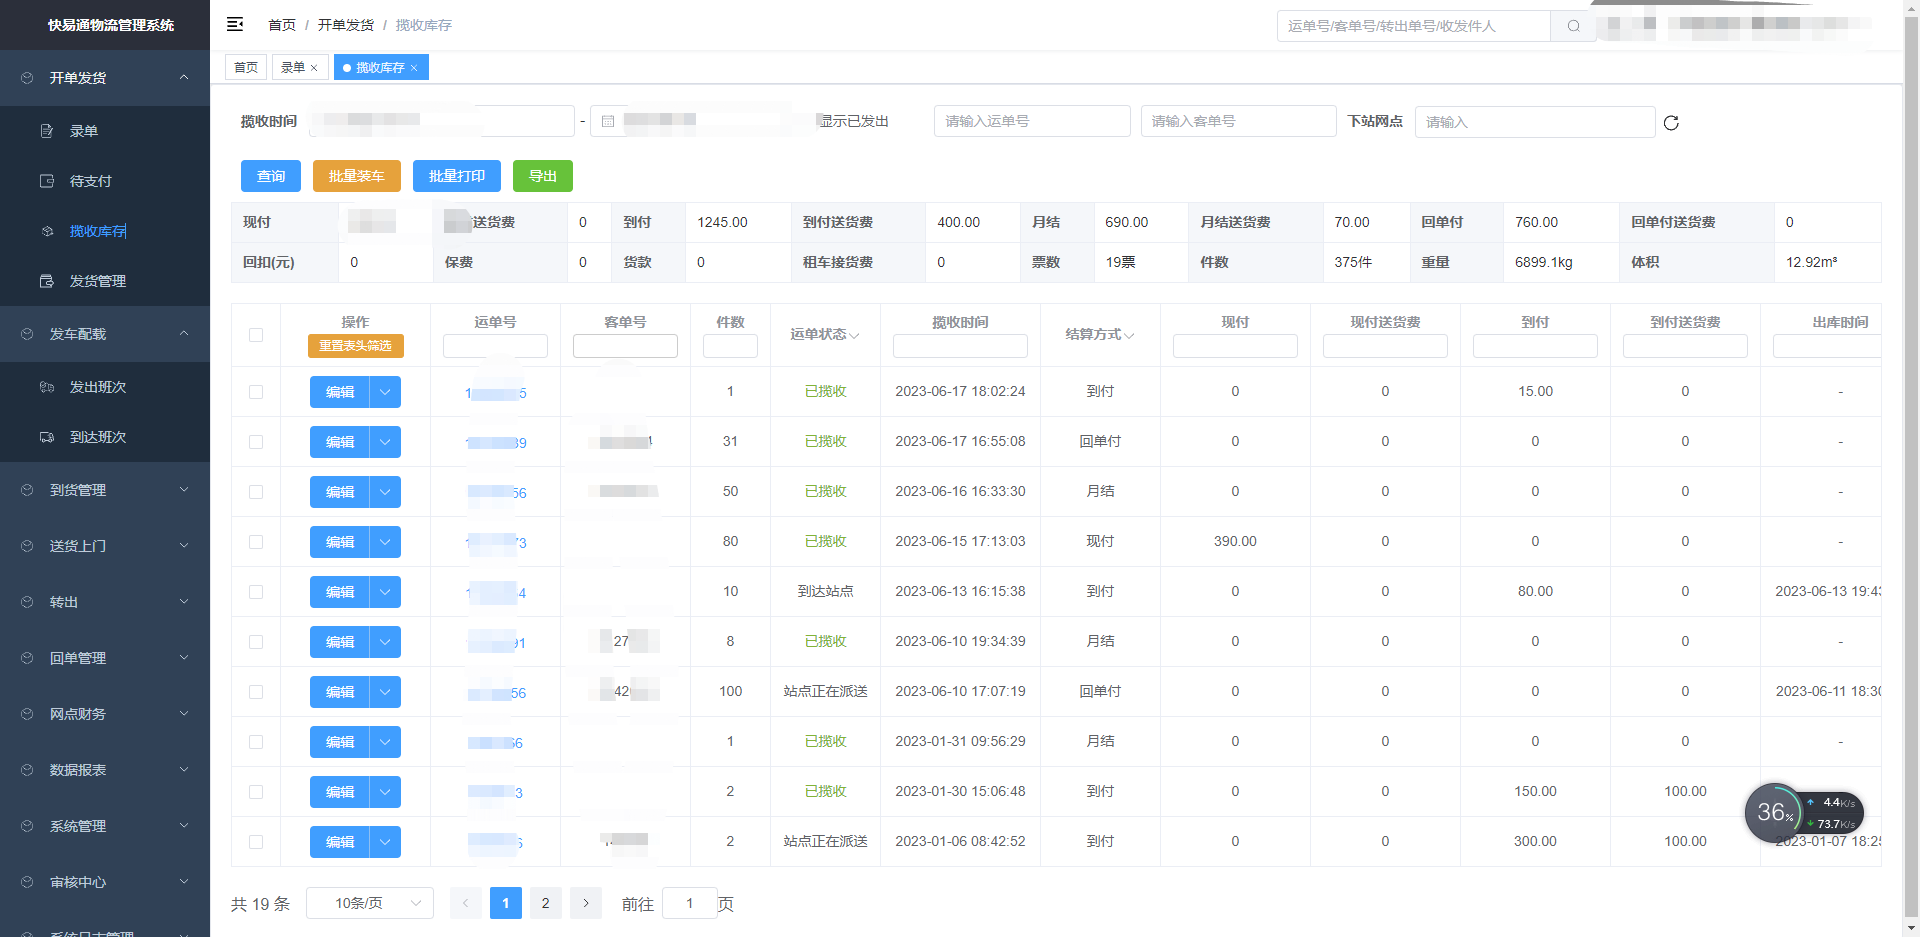Check the row dated 2023-06-15 17:13:03

(256, 542)
